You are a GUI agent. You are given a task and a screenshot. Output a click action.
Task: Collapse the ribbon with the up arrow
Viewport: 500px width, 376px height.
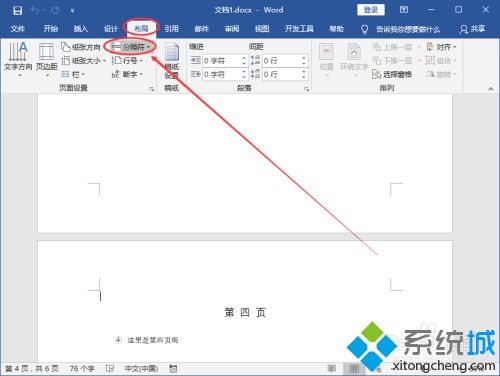[x=491, y=89]
